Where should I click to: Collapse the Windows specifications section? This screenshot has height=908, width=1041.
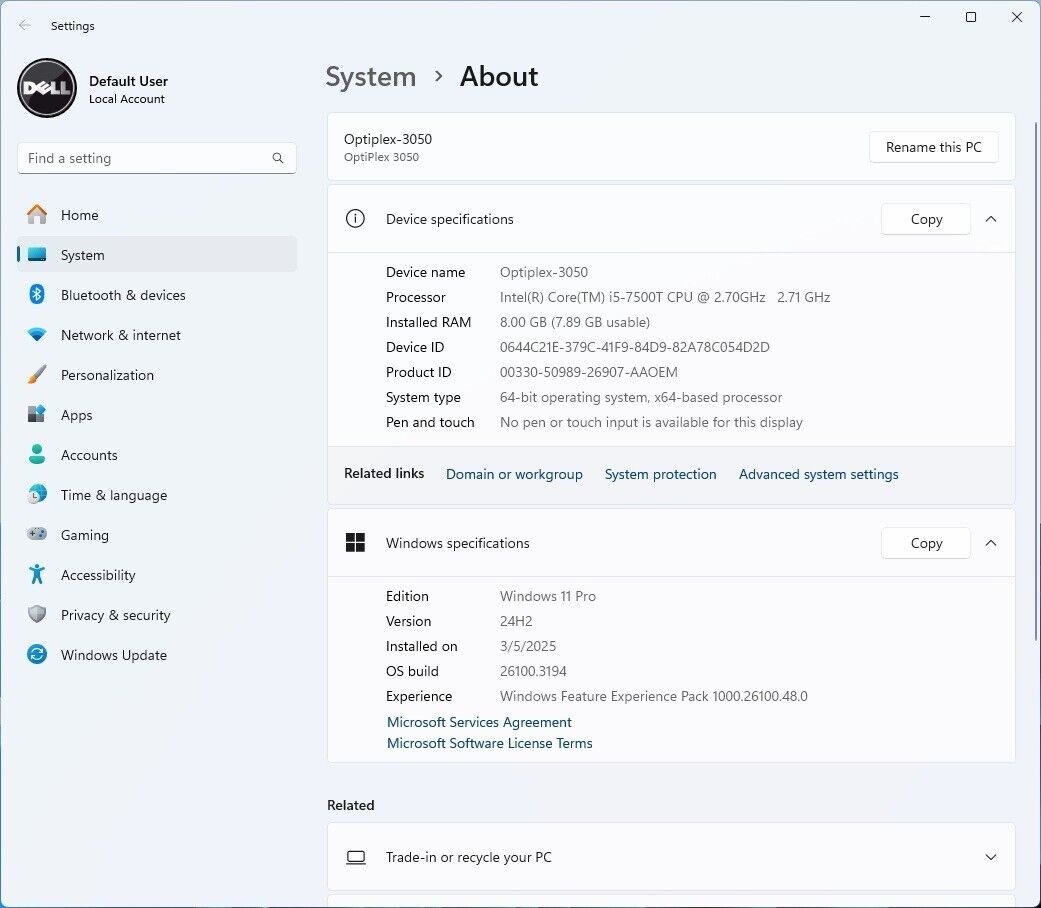(991, 543)
